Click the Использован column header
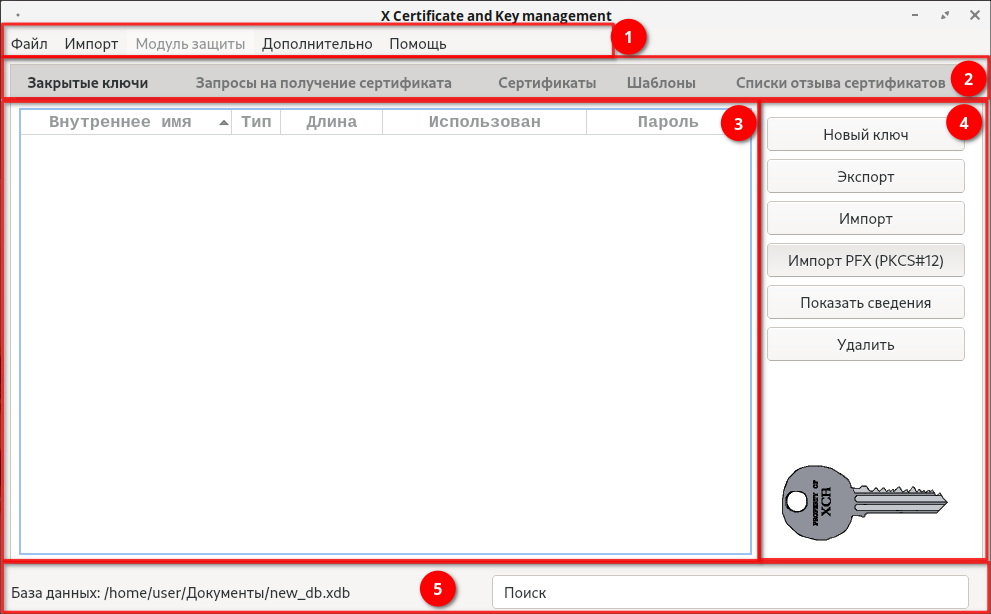 484,122
